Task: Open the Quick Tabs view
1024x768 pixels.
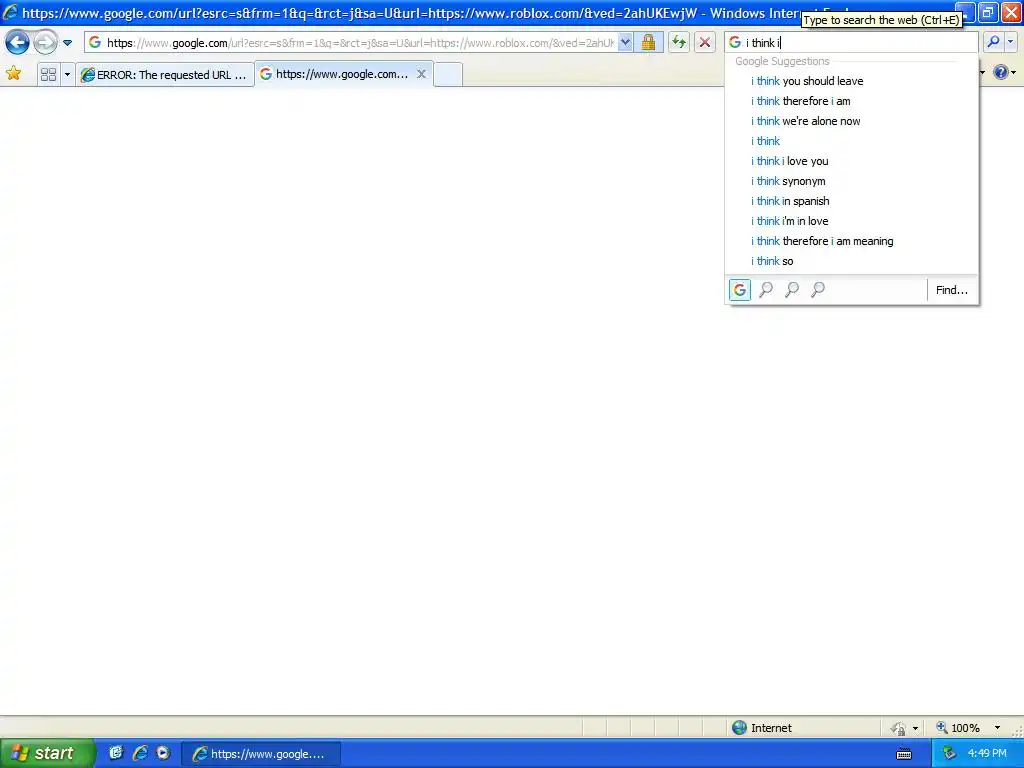Action: point(48,74)
